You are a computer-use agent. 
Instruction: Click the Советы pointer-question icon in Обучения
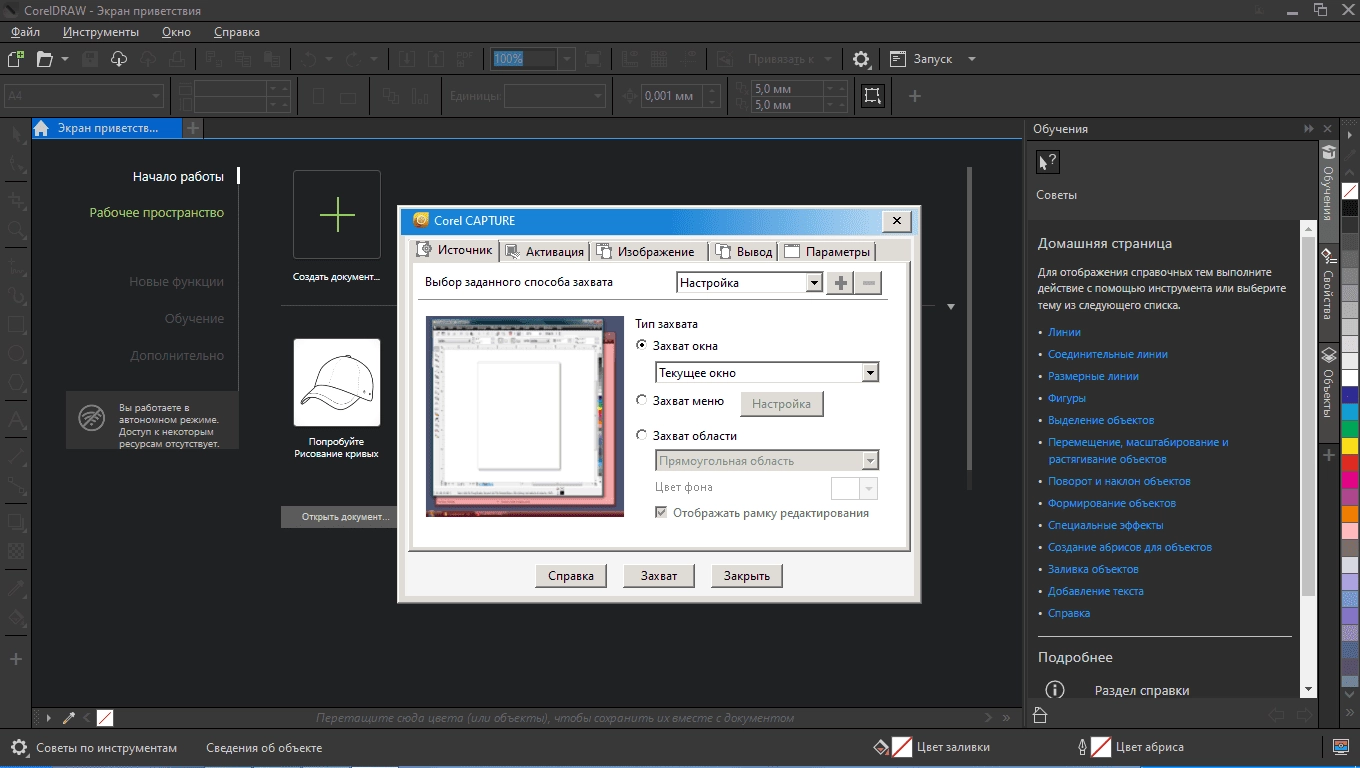[1047, 162]
